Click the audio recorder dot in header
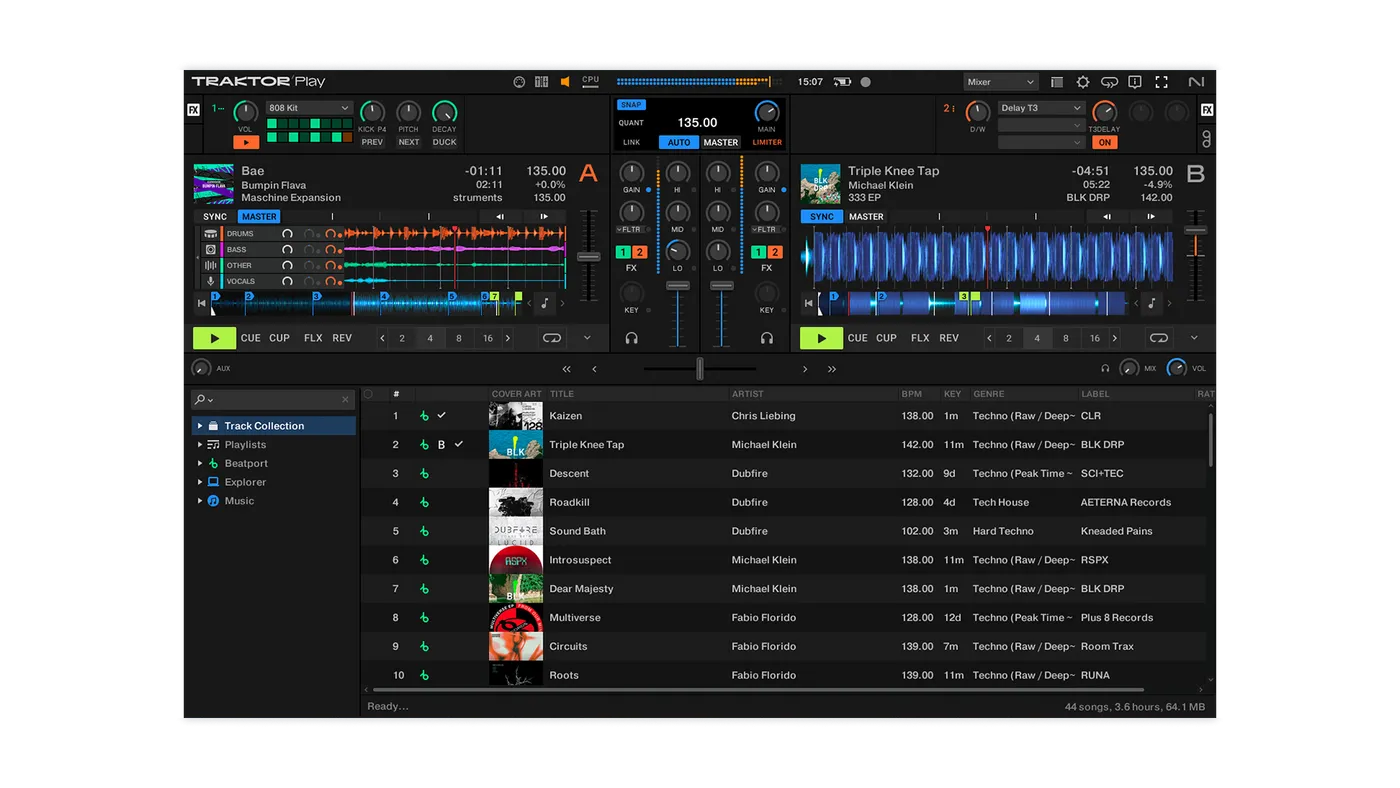The height and width of the screenshot is (788, 1400). tap(866, 82)
